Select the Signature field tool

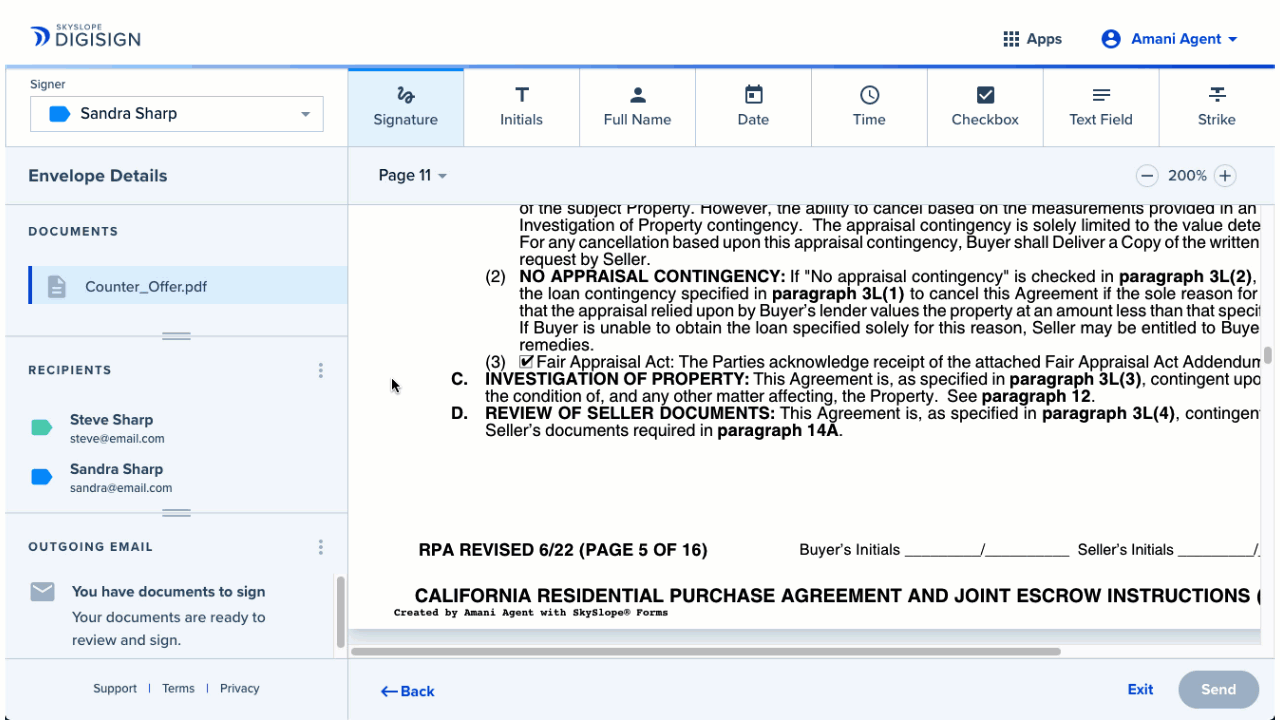pyautogui.click(x=405, y=107)
